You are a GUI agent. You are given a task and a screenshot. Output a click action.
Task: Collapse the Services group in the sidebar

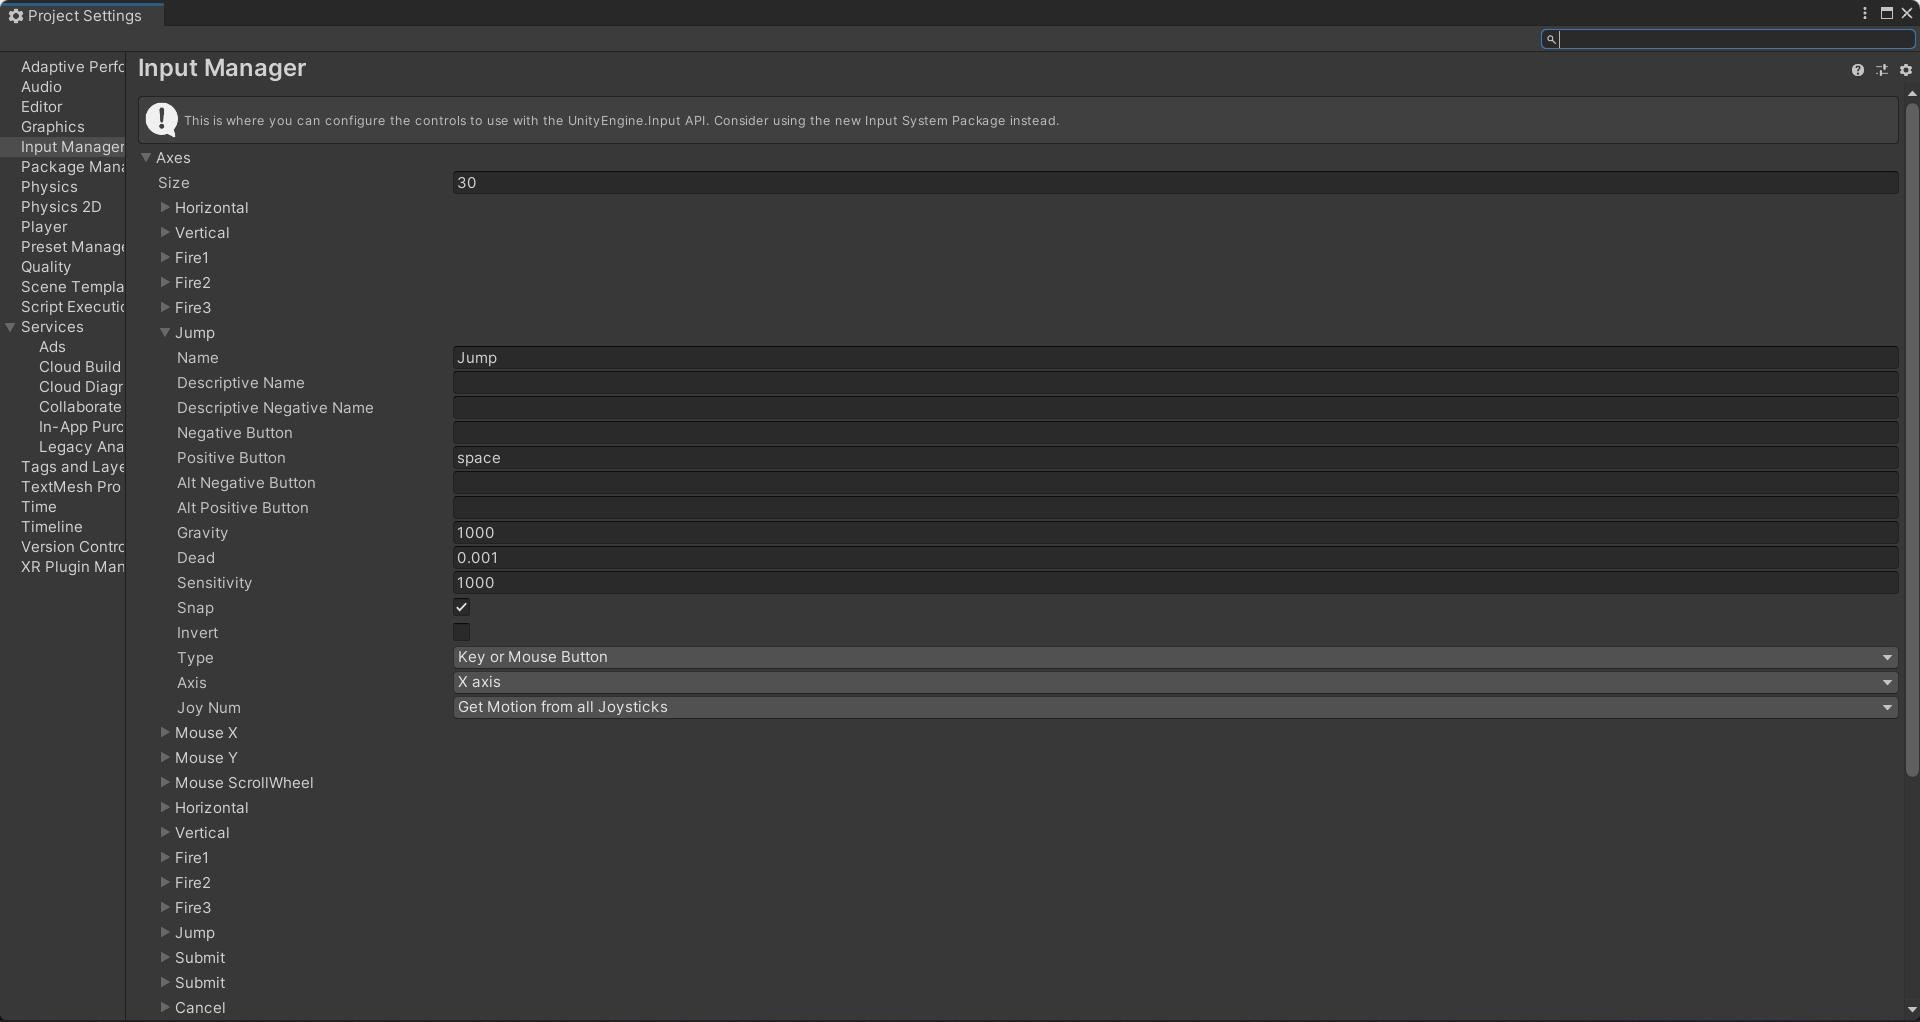(9, 327)
